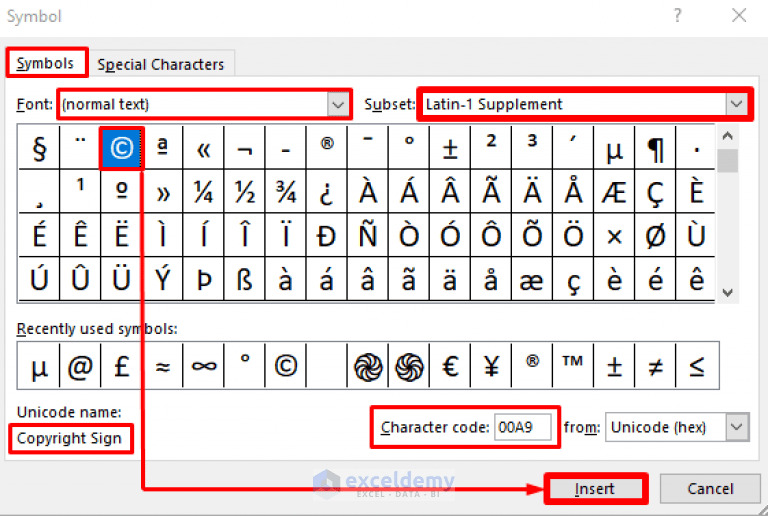
Task: Select the plus-minus ± symbol in the grid
Action: pyautogui.click(x=450, y=148)
